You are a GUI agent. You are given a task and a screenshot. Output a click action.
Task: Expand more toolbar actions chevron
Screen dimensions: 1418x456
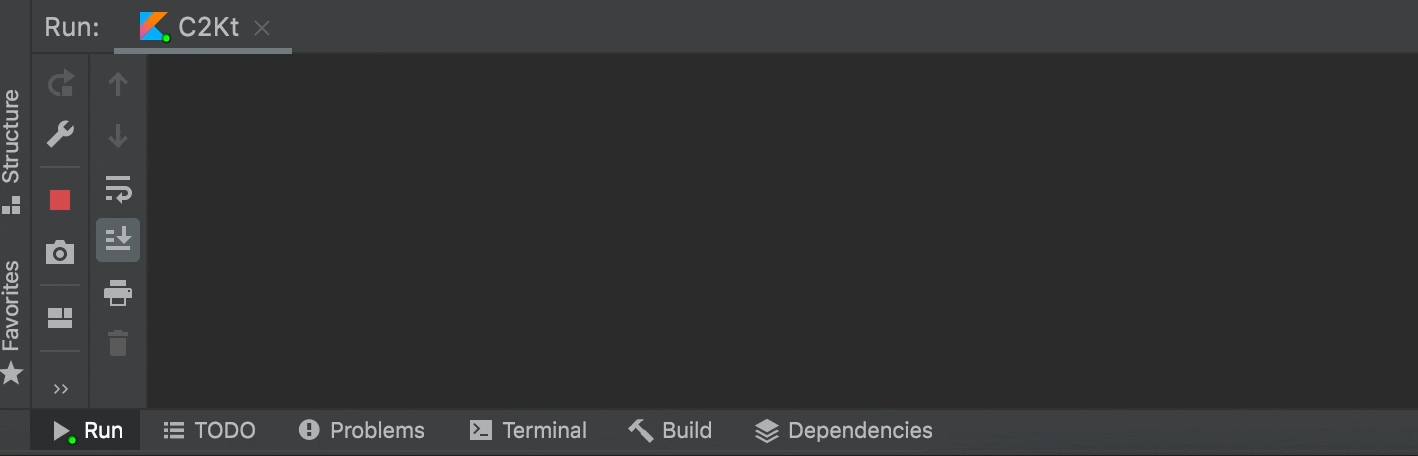coord(61,389)
